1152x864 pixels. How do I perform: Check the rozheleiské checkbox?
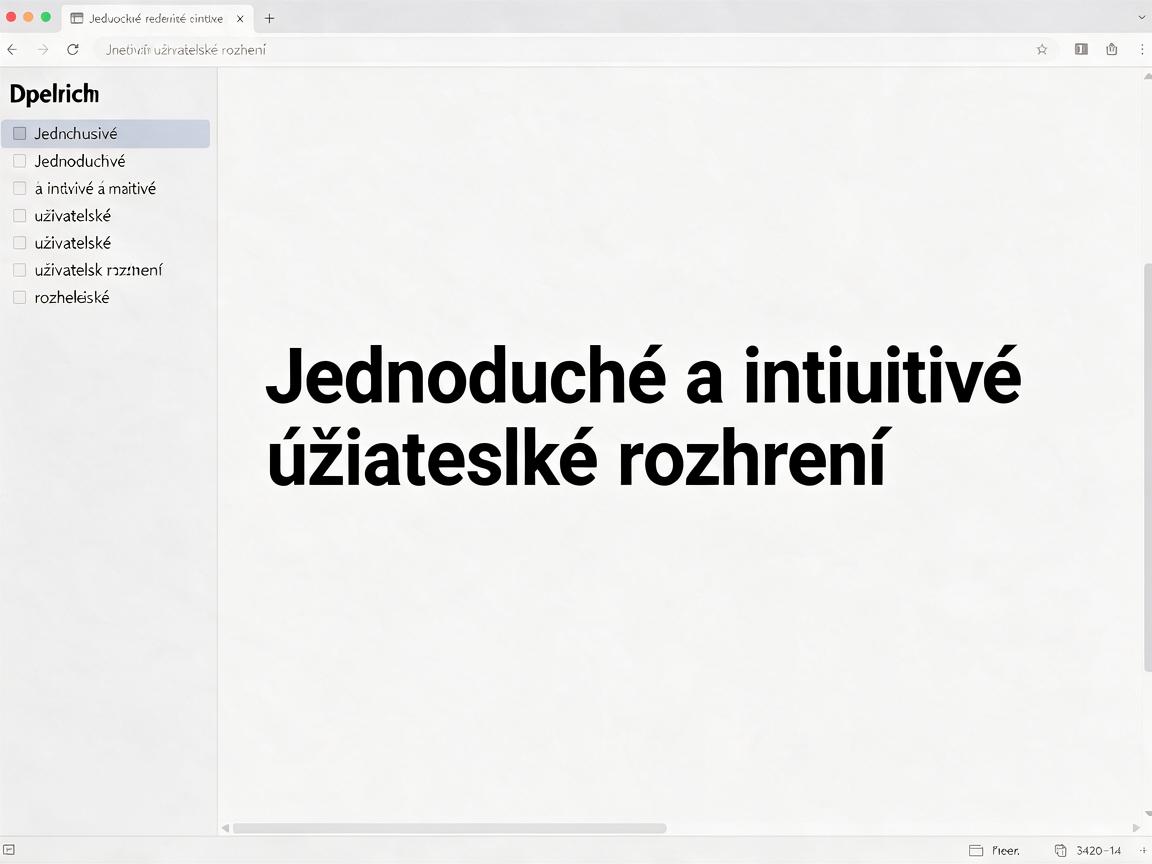click(20, 298)
